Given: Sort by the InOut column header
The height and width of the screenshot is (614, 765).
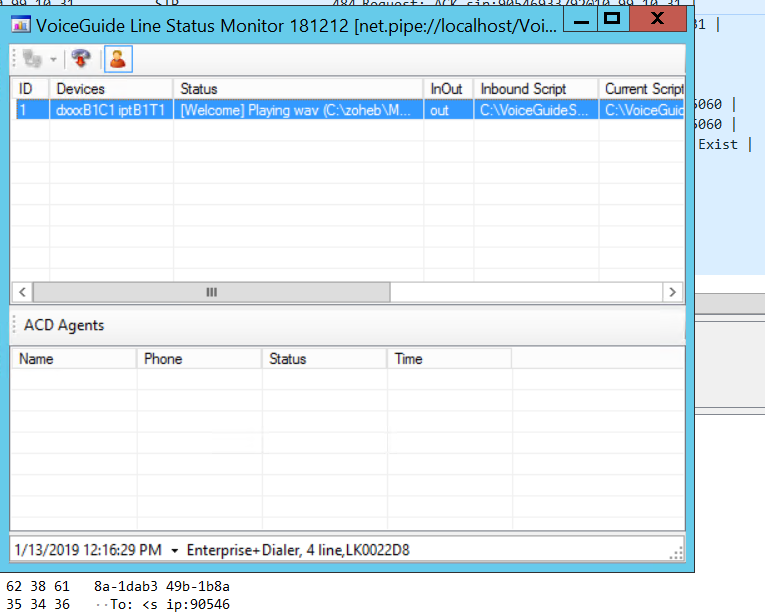Looking at the screenshot, I should [448, 89].
